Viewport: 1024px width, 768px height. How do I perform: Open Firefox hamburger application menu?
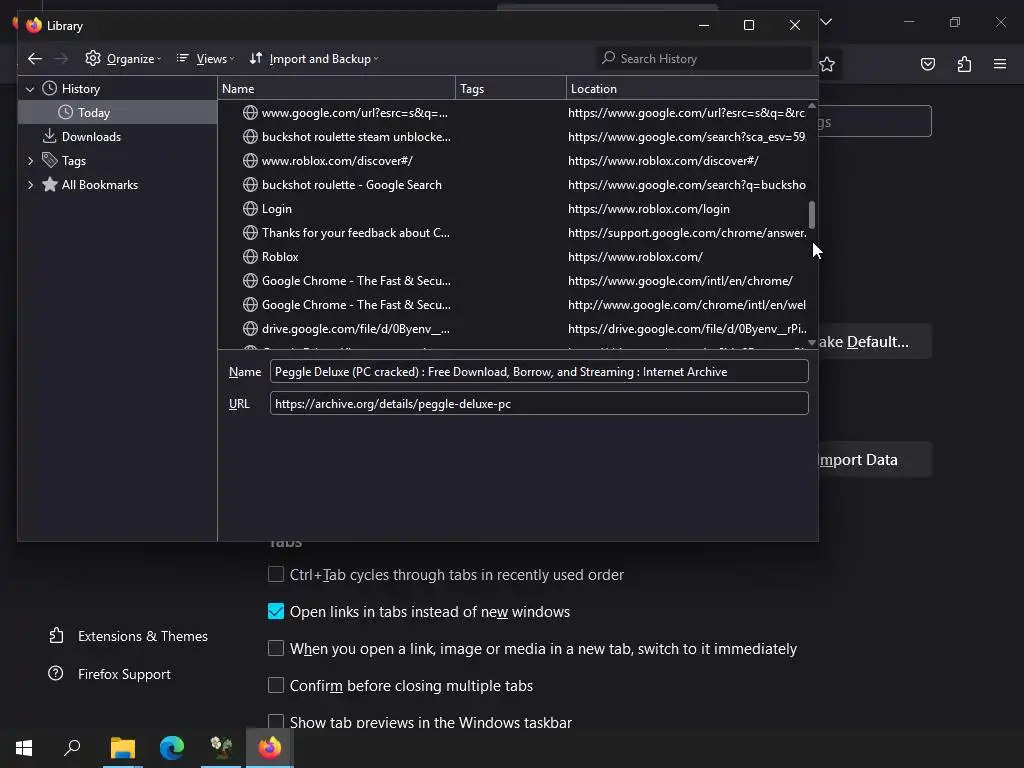[x=1000, y=64]
